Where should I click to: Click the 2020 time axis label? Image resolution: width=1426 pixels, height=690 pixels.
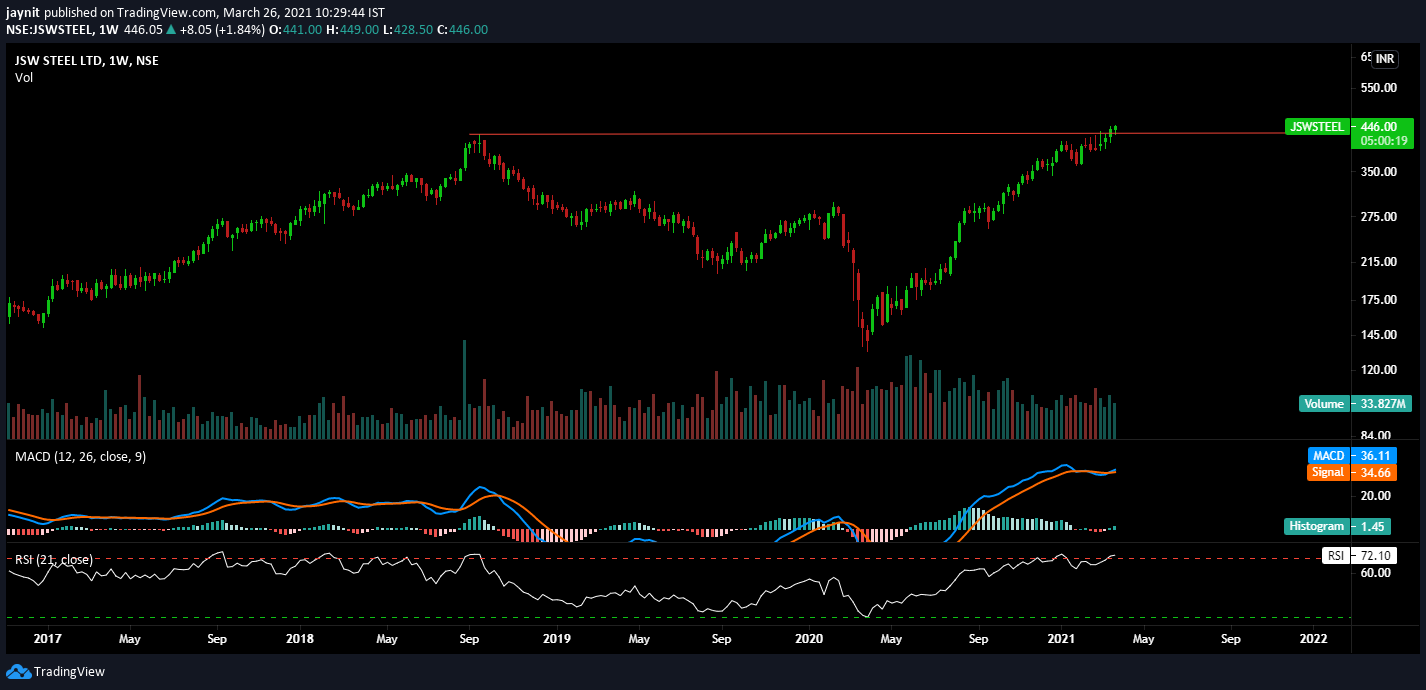808,638
